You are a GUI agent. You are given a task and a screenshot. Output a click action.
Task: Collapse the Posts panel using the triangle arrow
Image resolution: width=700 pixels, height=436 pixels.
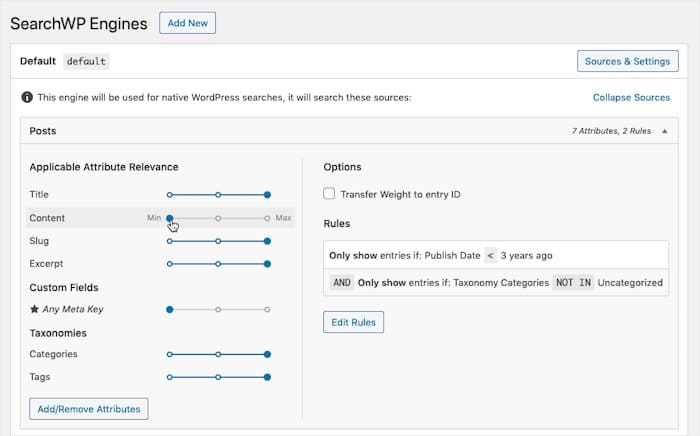click(x=665, y=131)
